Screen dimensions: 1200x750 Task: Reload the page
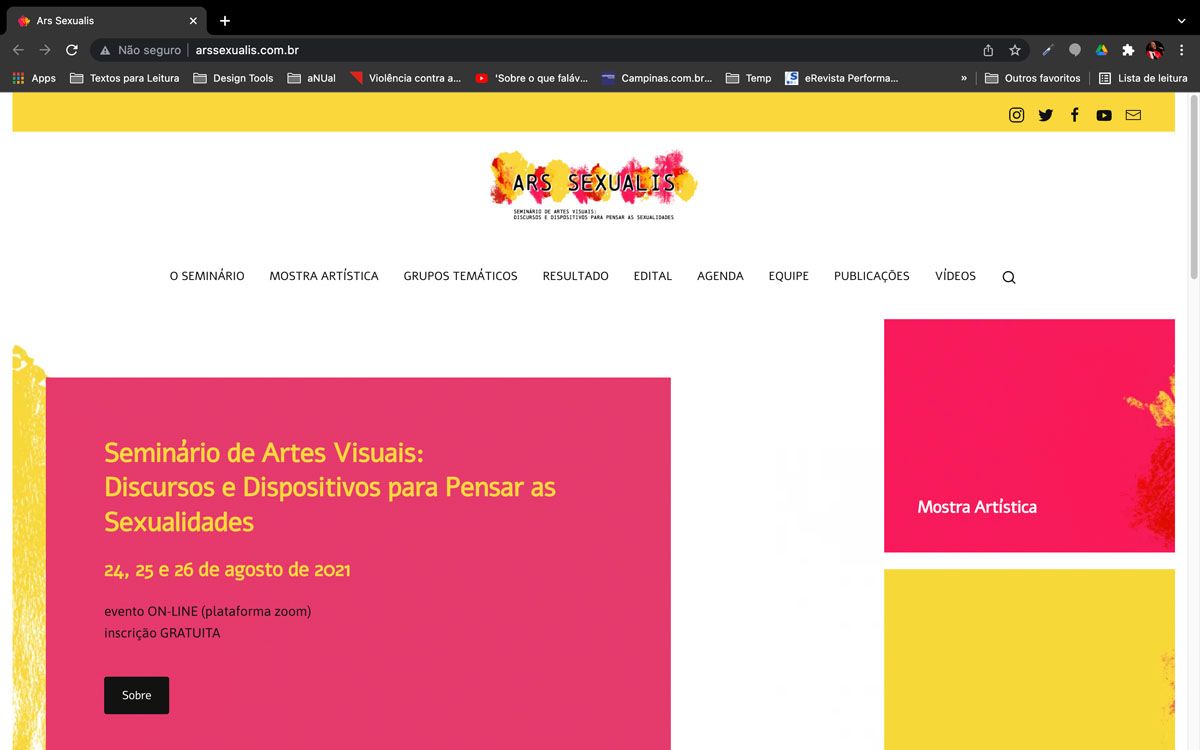tap(72, 50)
